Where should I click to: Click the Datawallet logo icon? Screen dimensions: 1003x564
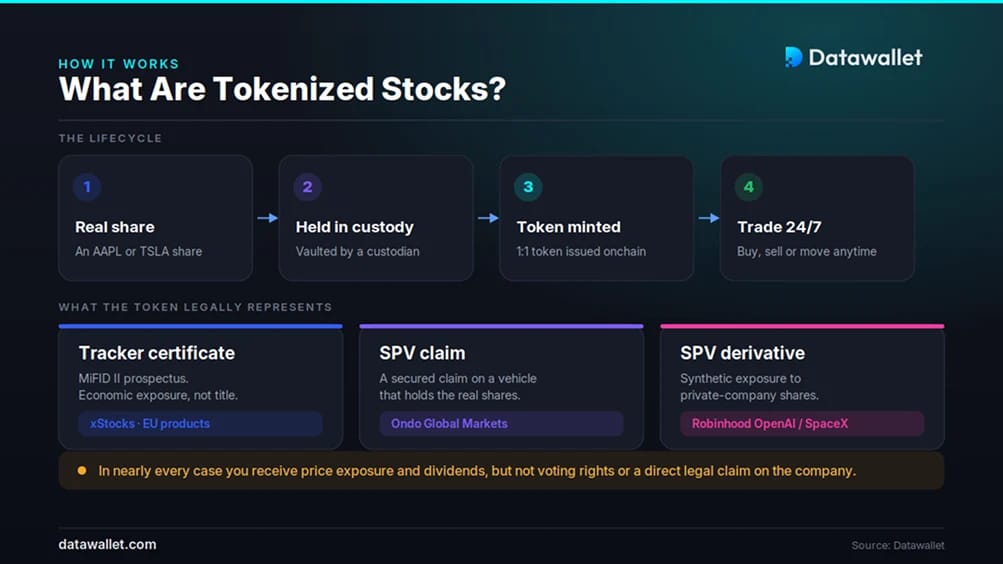click(793, 57)
